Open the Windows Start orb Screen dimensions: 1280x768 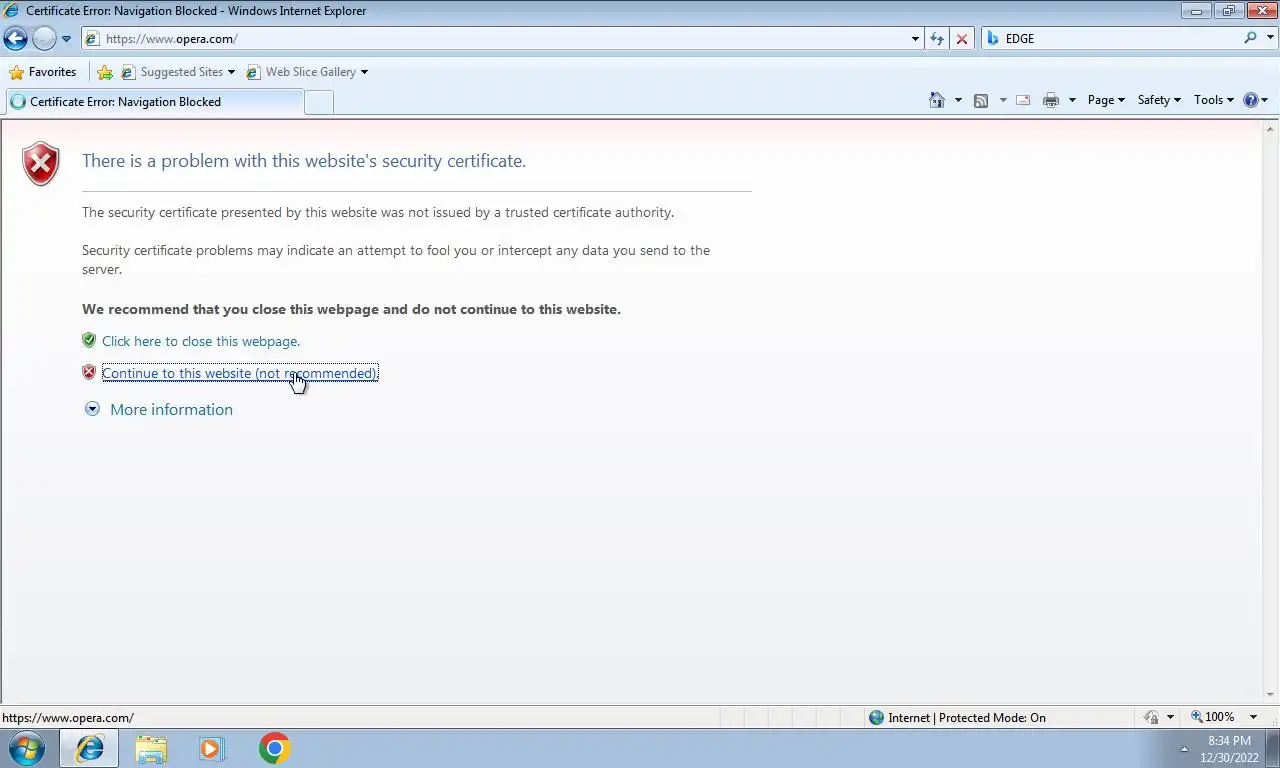click(x=27, y=748)
